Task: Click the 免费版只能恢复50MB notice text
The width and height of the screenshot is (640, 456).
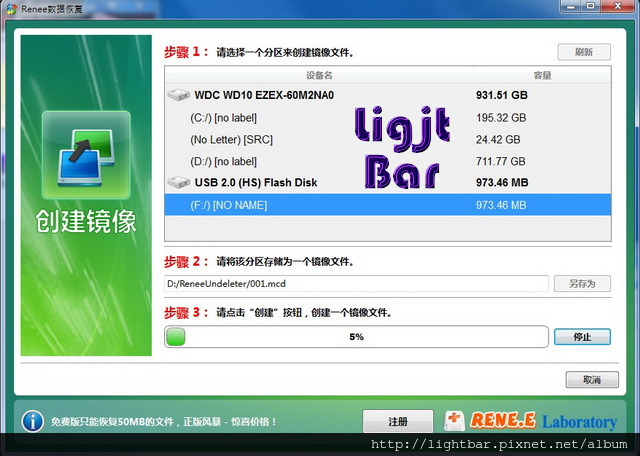Action: click(163, 421)
